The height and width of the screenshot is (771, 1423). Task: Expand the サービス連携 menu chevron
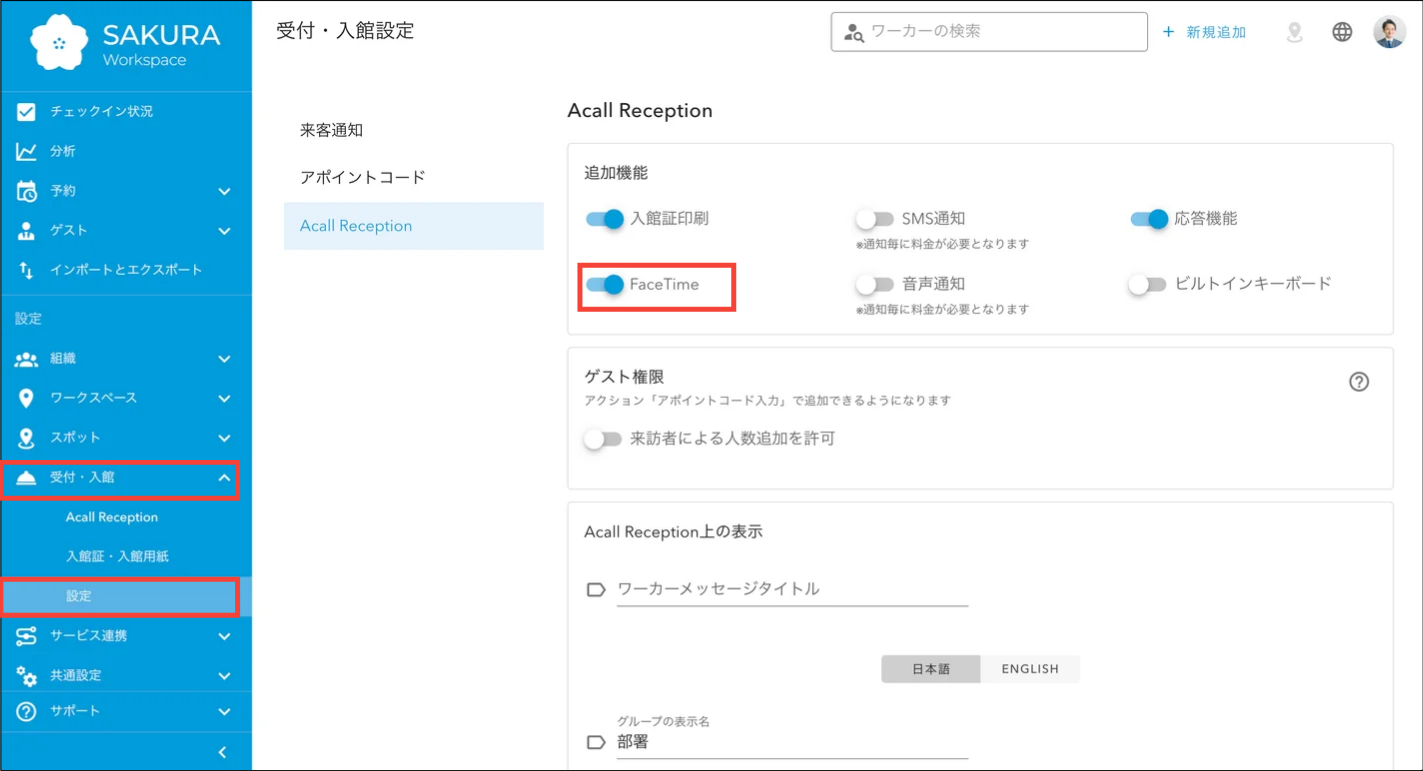(224, 636)
